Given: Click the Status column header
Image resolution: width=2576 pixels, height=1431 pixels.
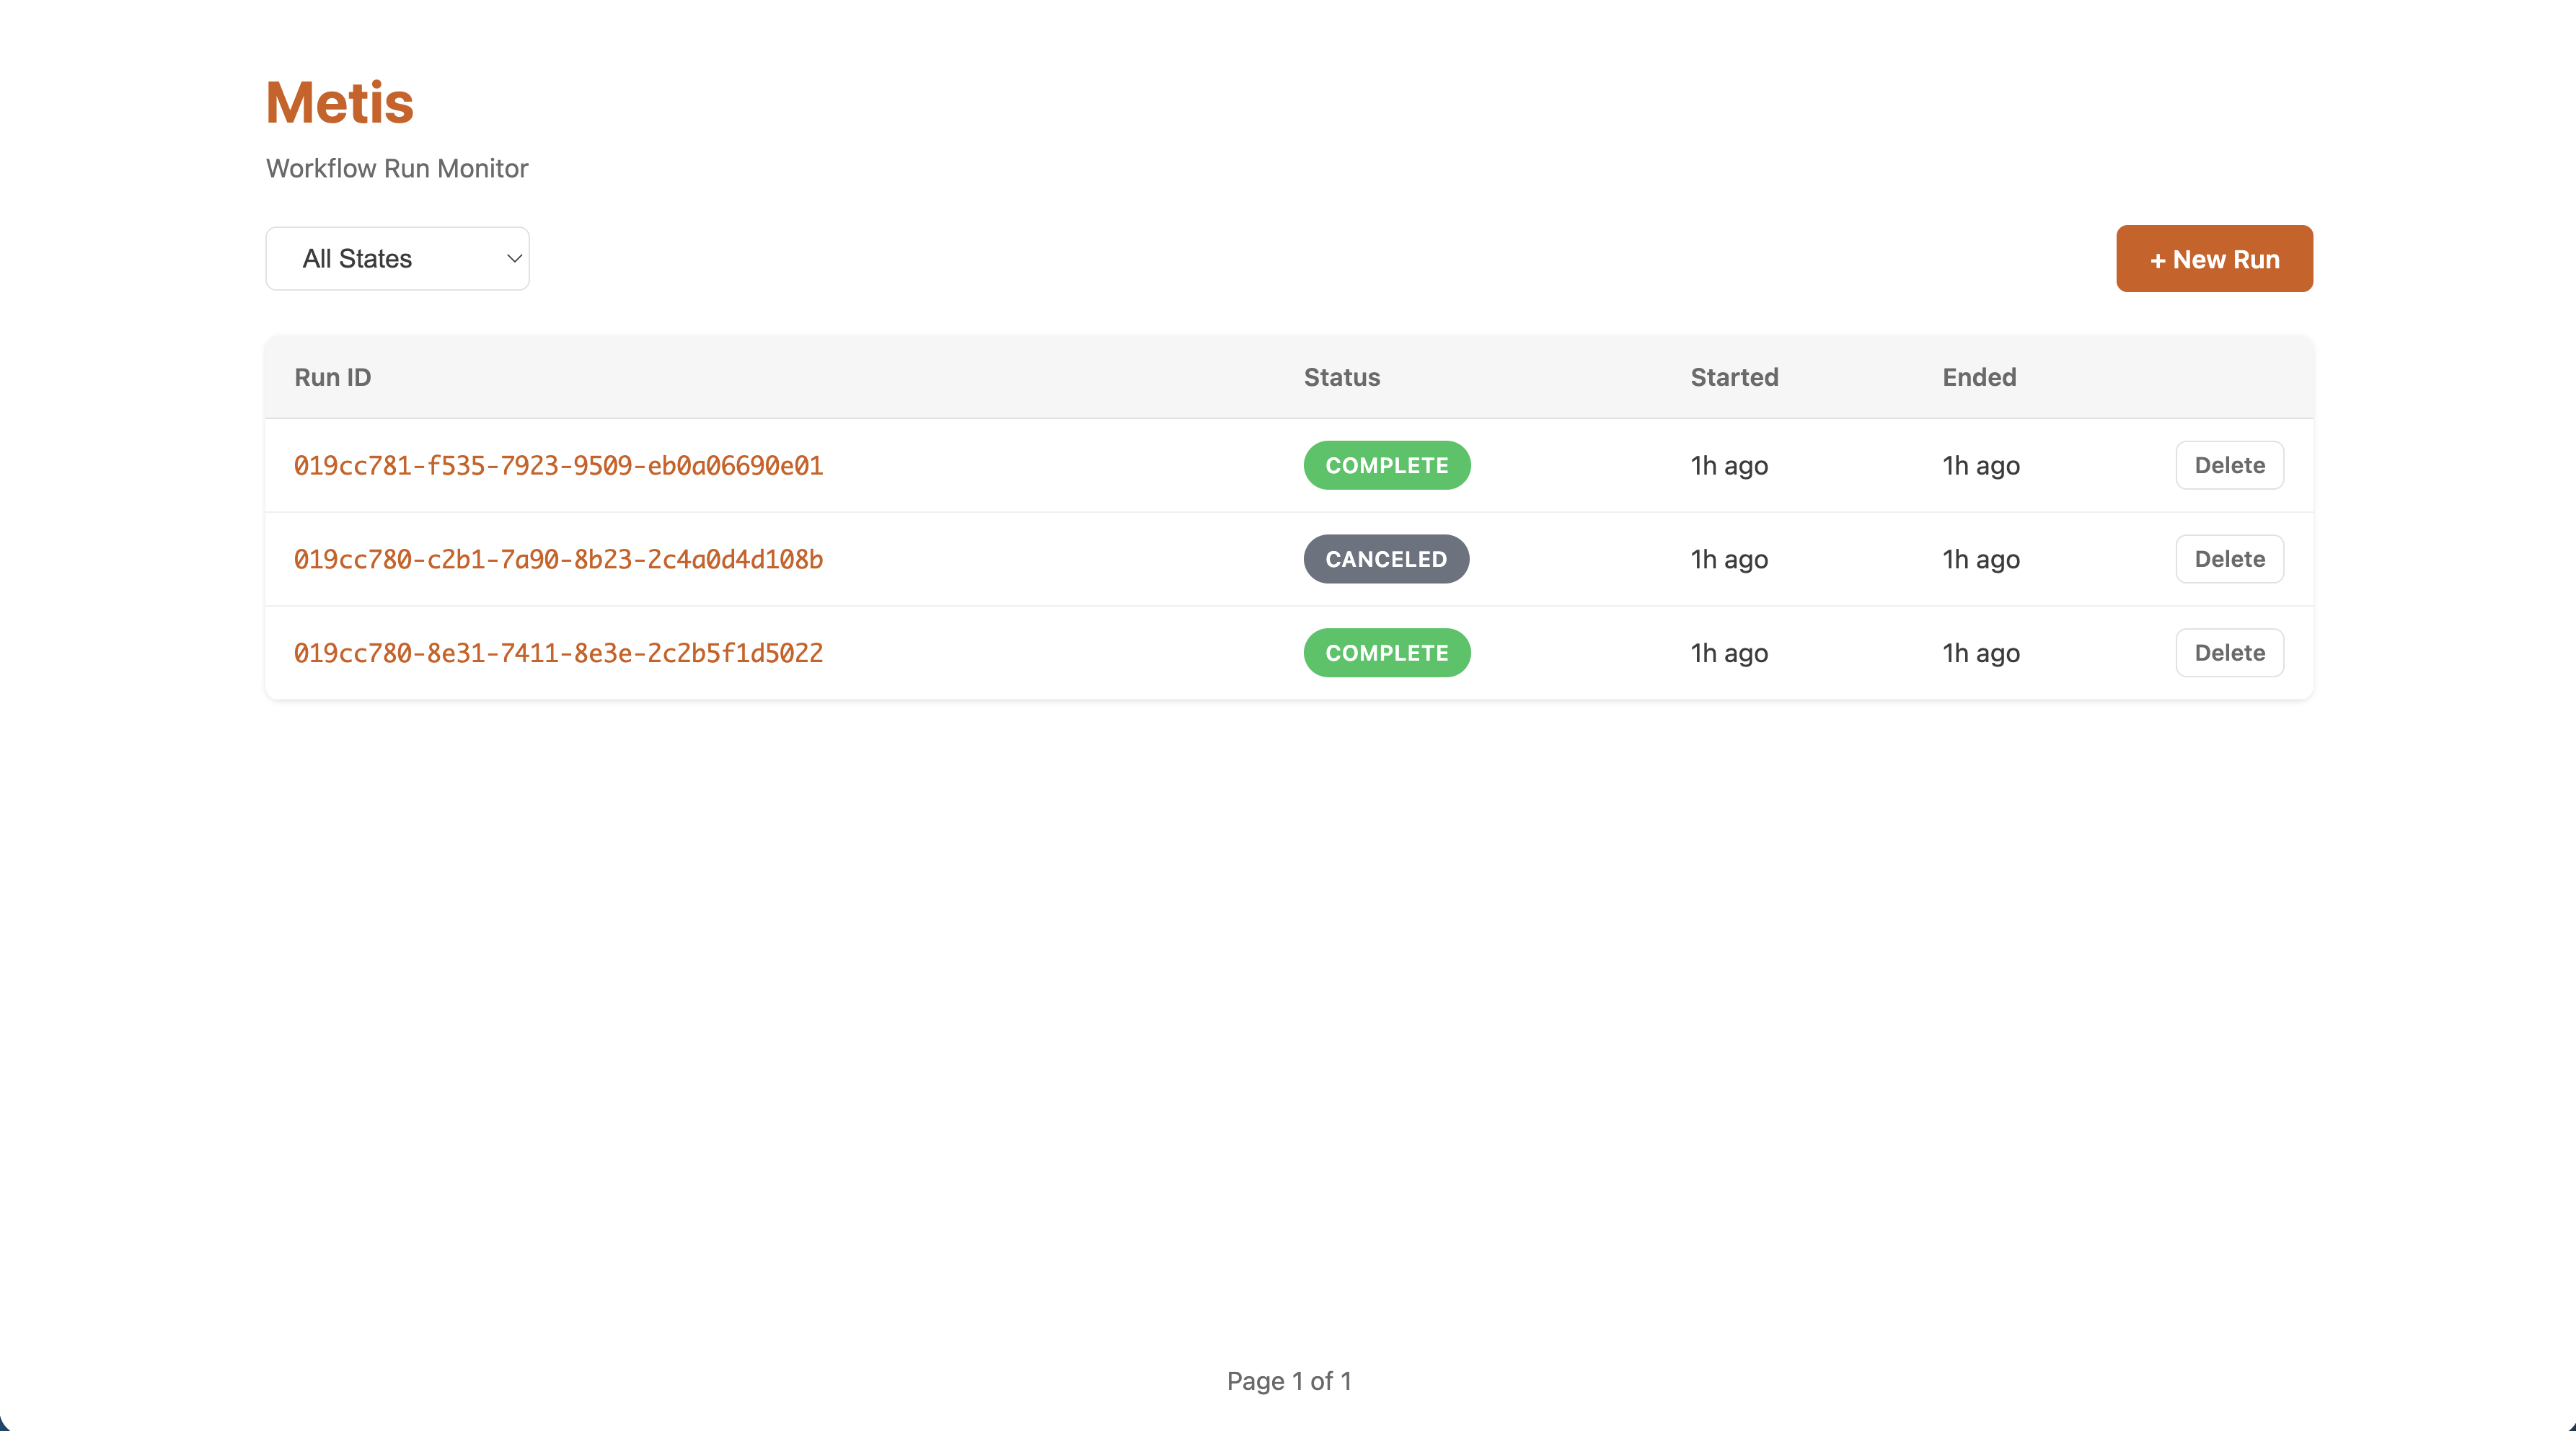Looking at the screenshot, I should click(1341, 378).
